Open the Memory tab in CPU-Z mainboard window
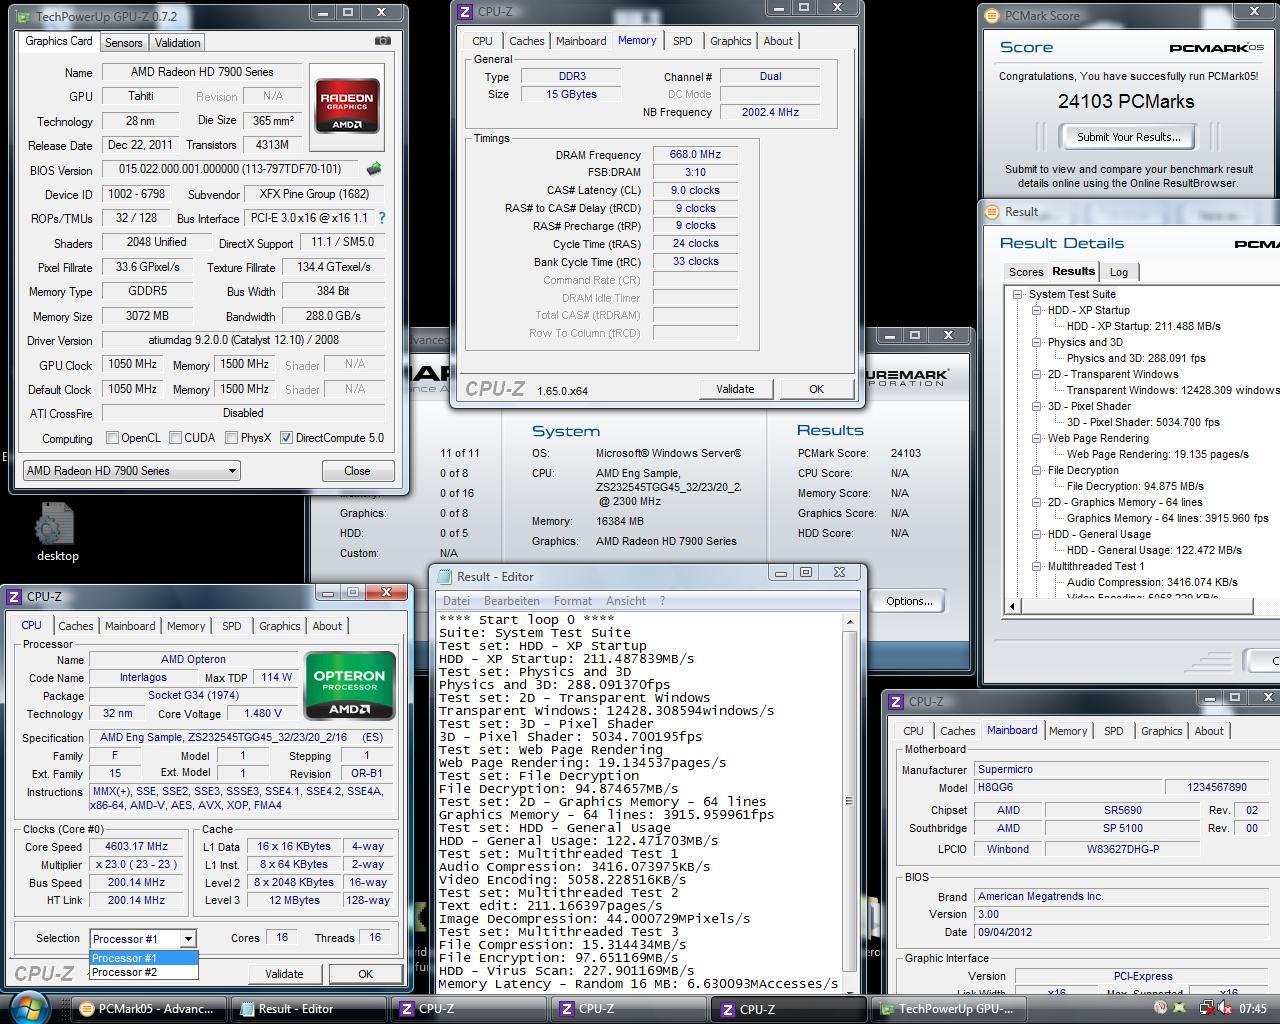1280x1024 pixels. (x=1067, y=731)
